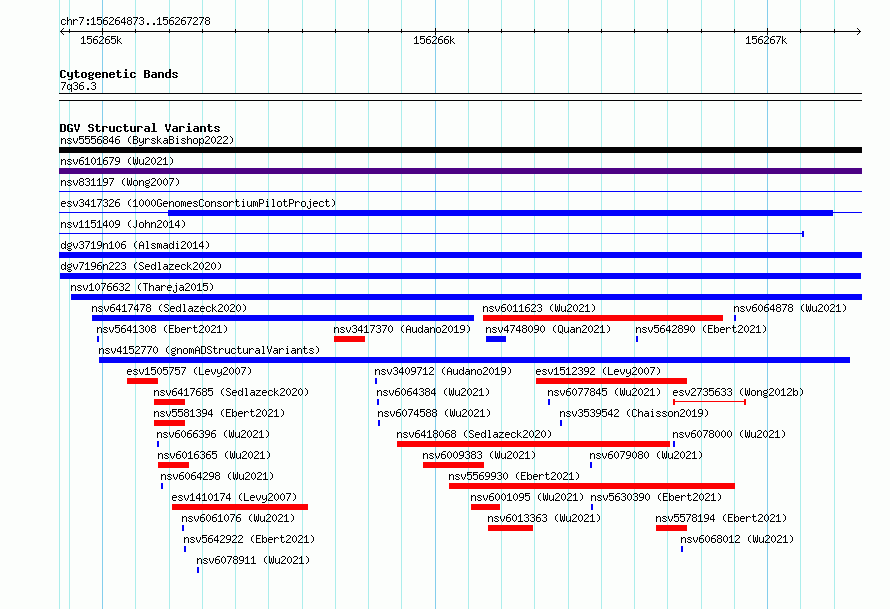Click nsv6064384 (Wu2021) label
This screenshot has height=609, width=890.
[x=433, y=392]
